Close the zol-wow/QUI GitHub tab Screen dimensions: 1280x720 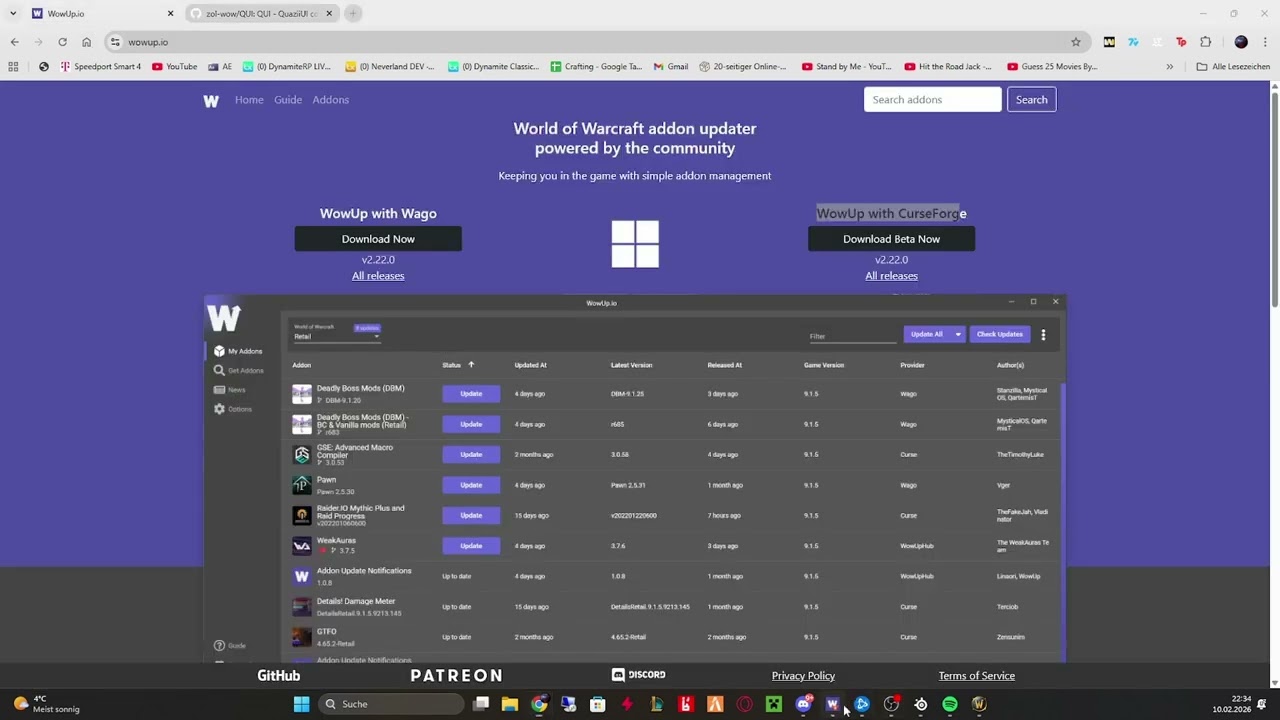click(329, 14)
